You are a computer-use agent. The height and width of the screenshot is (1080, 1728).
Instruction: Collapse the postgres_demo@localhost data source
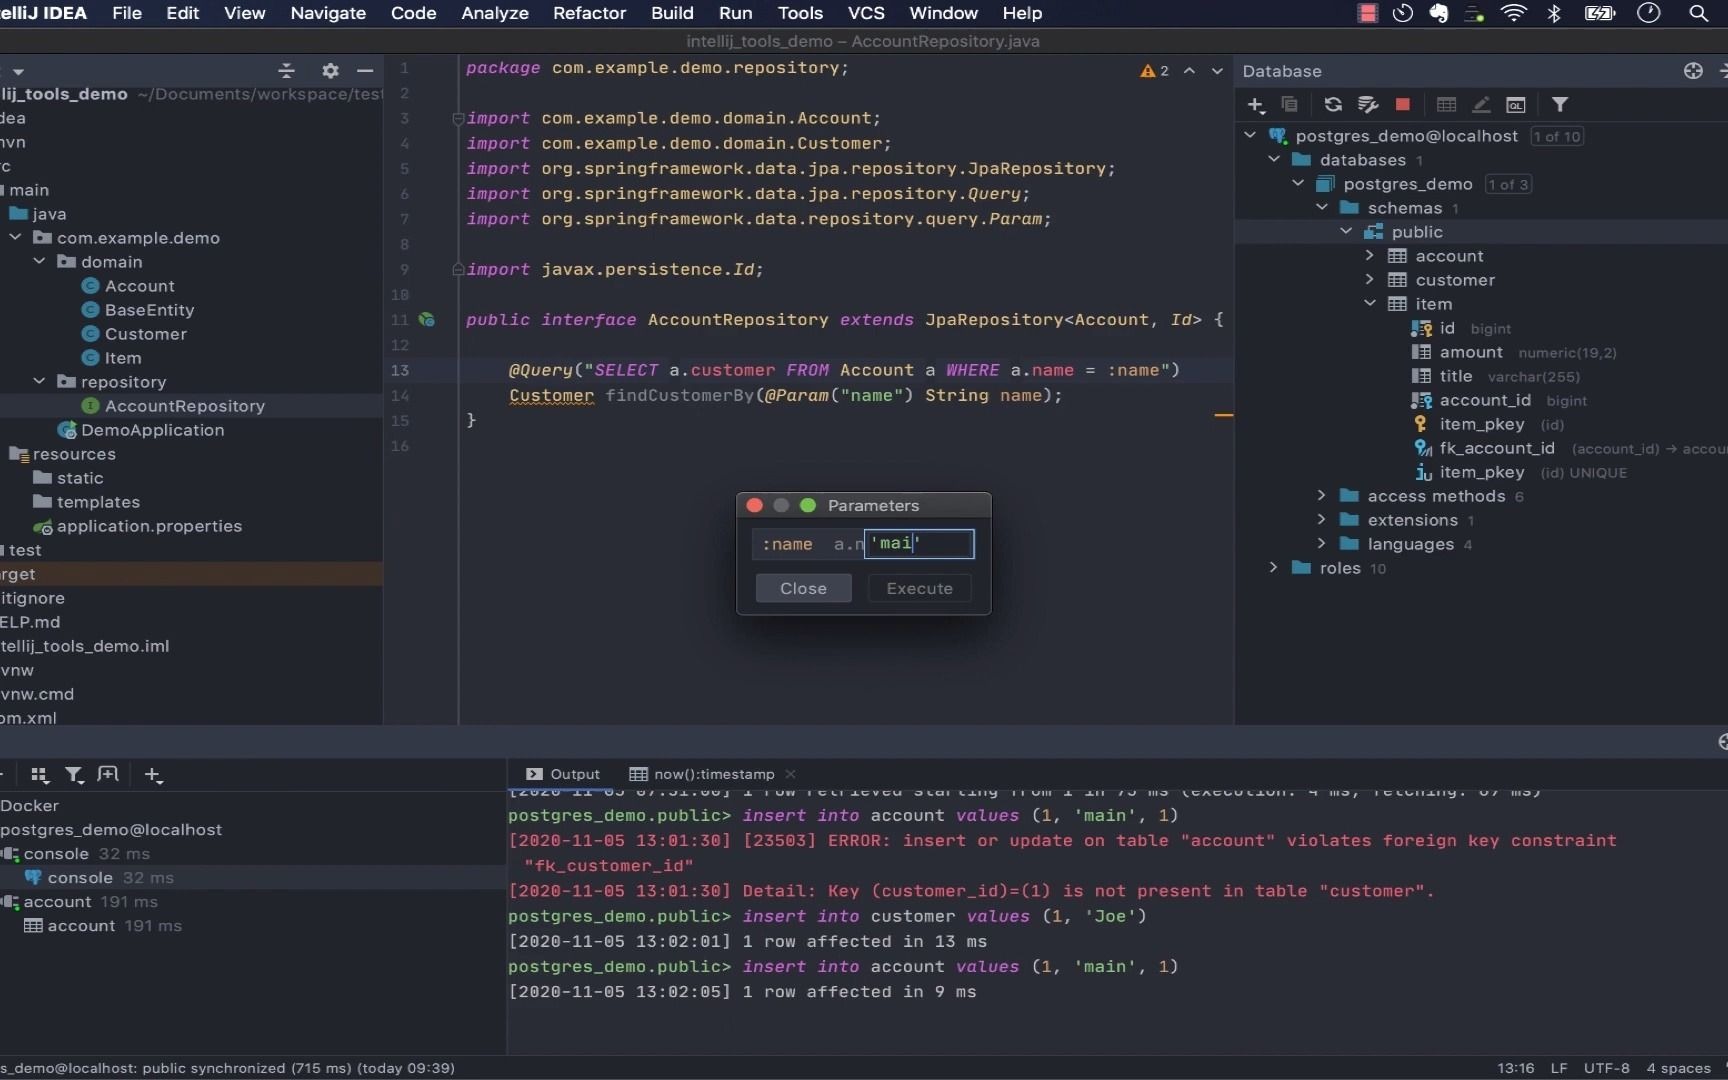1250,135
